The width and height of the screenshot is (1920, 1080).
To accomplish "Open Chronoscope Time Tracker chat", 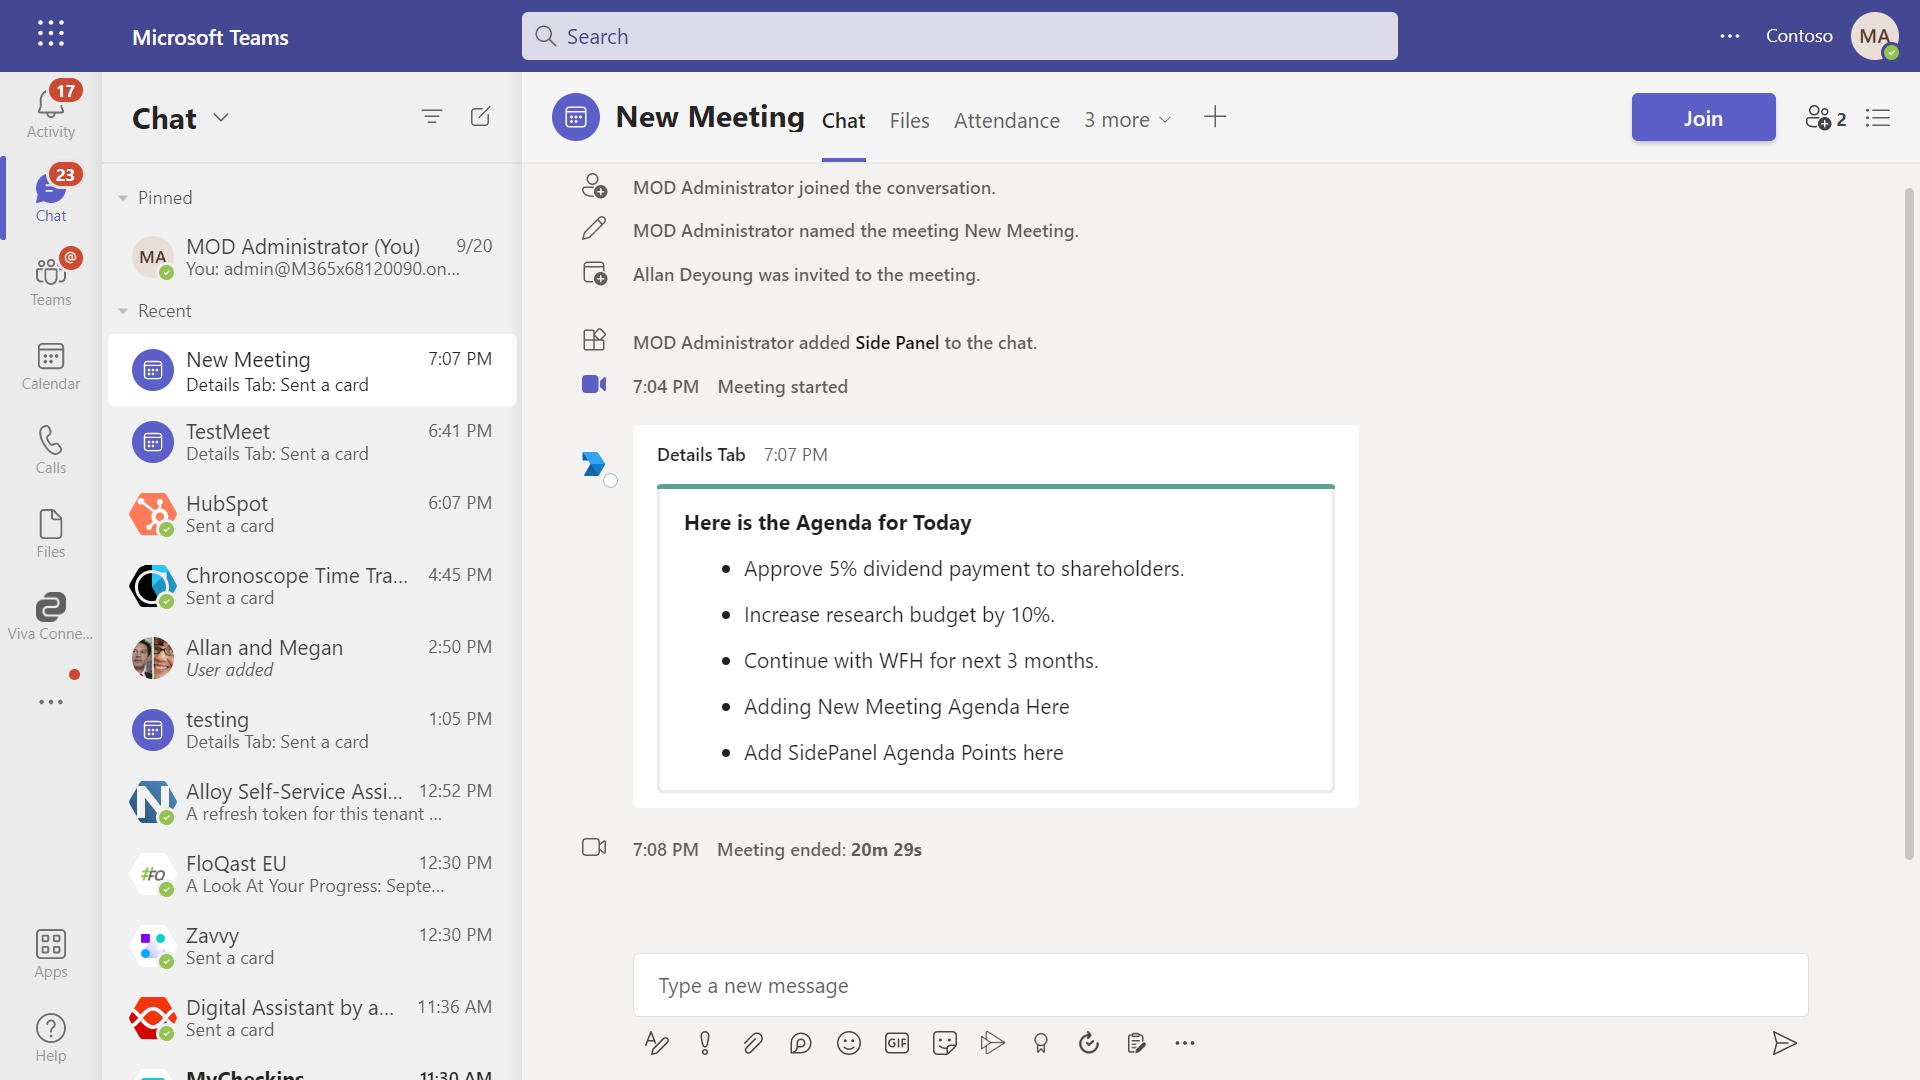I will tap(312, 586).
